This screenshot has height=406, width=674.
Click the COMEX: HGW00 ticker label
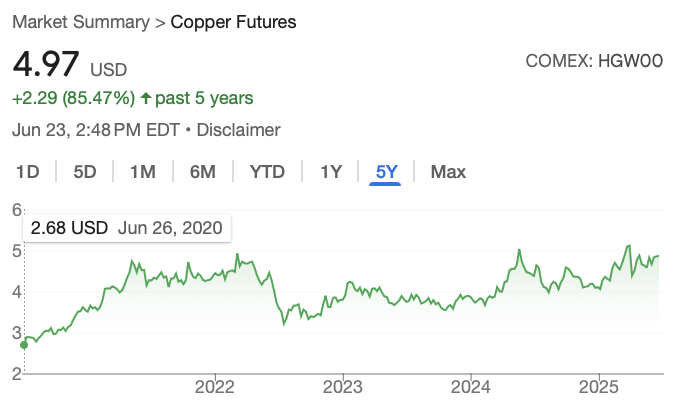click(594, 61)
